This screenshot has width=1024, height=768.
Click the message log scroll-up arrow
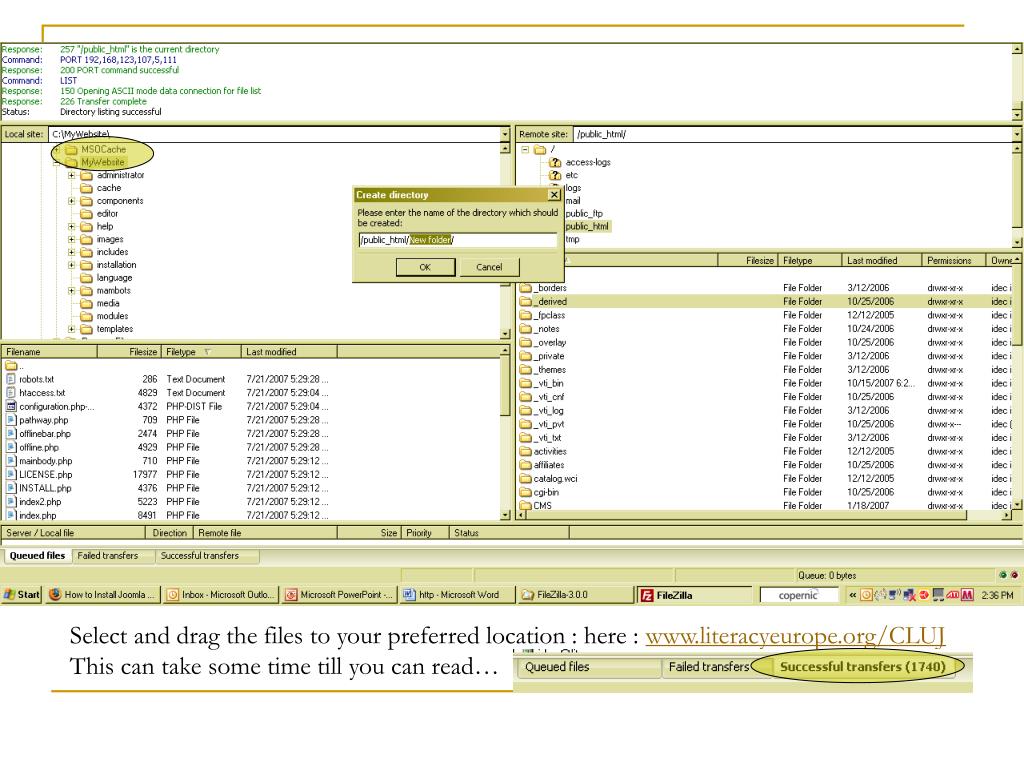pyautogui.click(x=1017, y=49)
